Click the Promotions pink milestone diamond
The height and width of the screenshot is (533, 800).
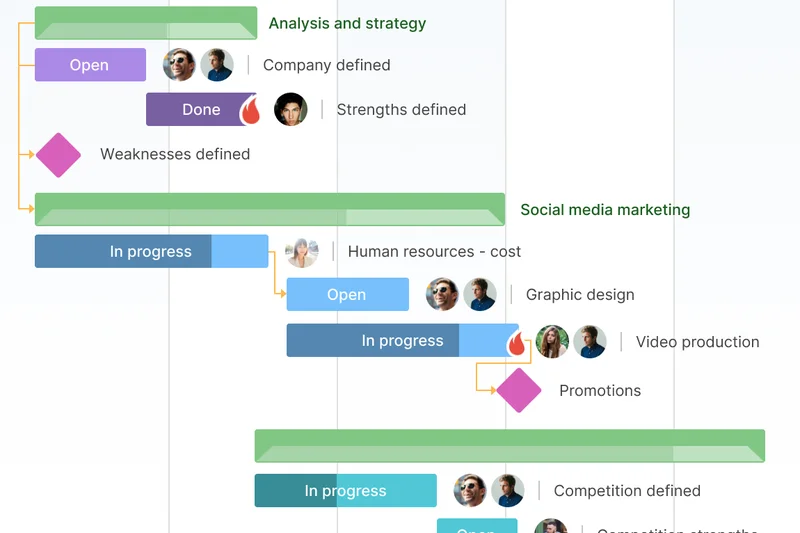[x=518, y=390]
